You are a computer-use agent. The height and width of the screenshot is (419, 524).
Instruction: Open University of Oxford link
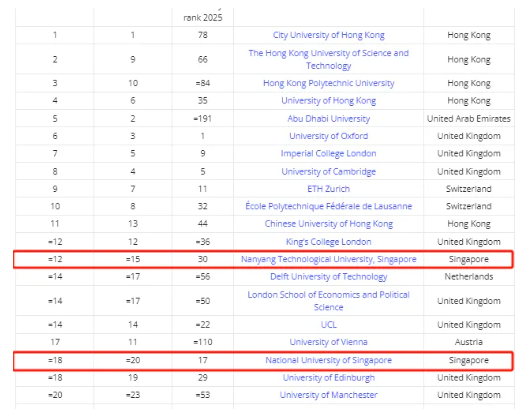click(329, 136)
